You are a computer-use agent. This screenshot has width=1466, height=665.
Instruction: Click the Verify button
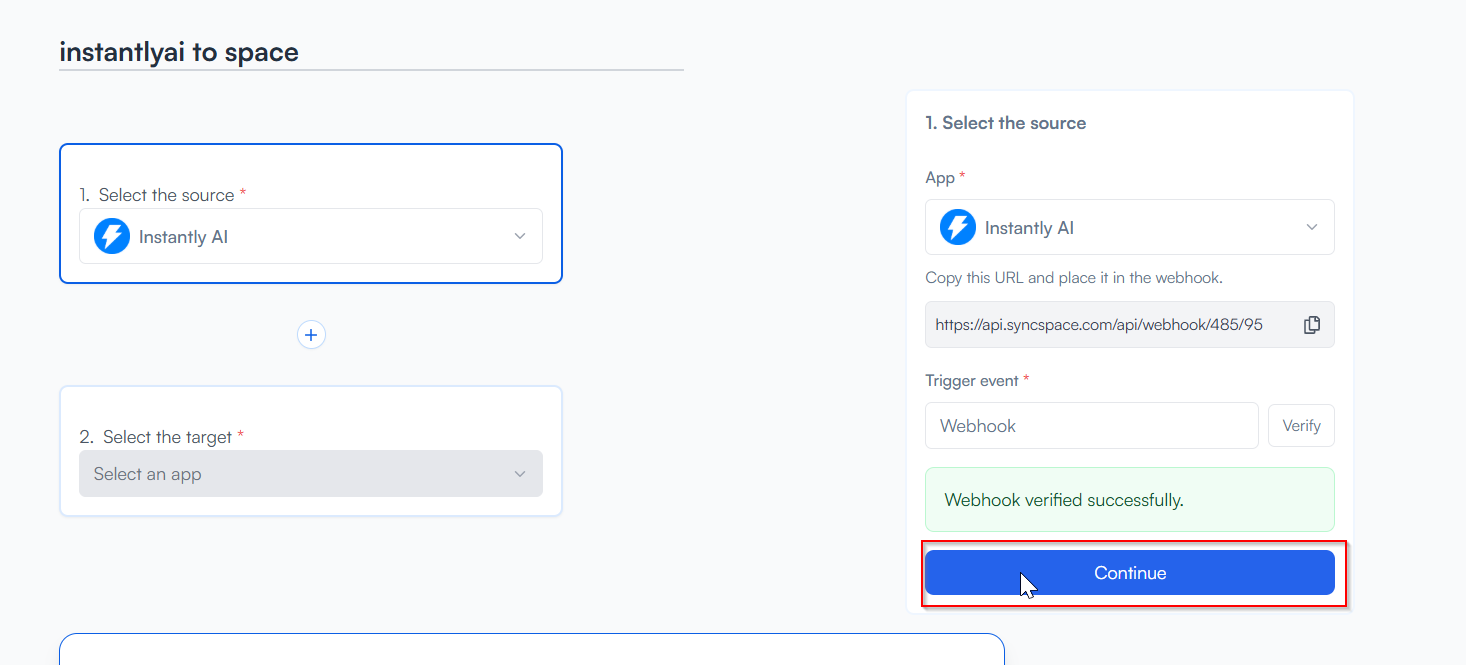coord(1301,426)
